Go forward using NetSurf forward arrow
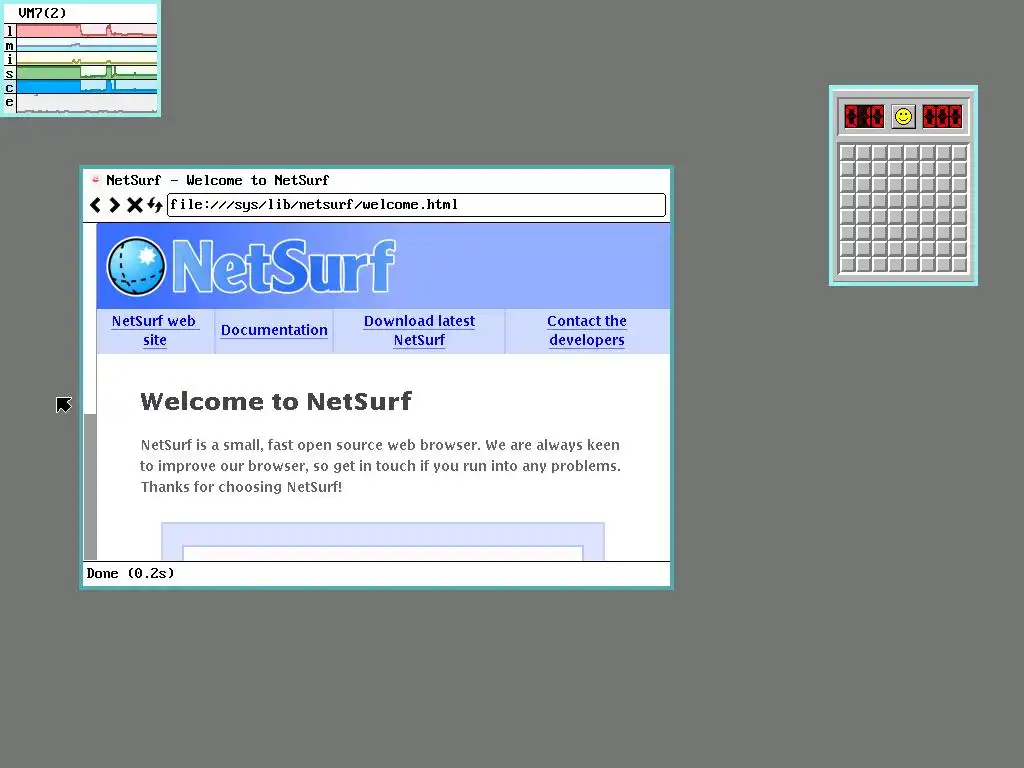Screen dimensions: 1024x768 tap(114, 205)
